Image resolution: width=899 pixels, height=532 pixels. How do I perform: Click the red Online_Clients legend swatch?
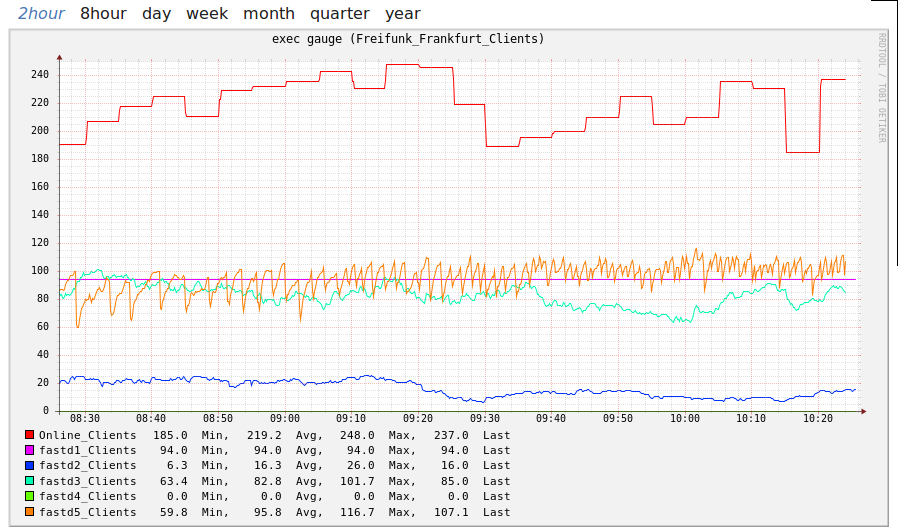(29, 435)
